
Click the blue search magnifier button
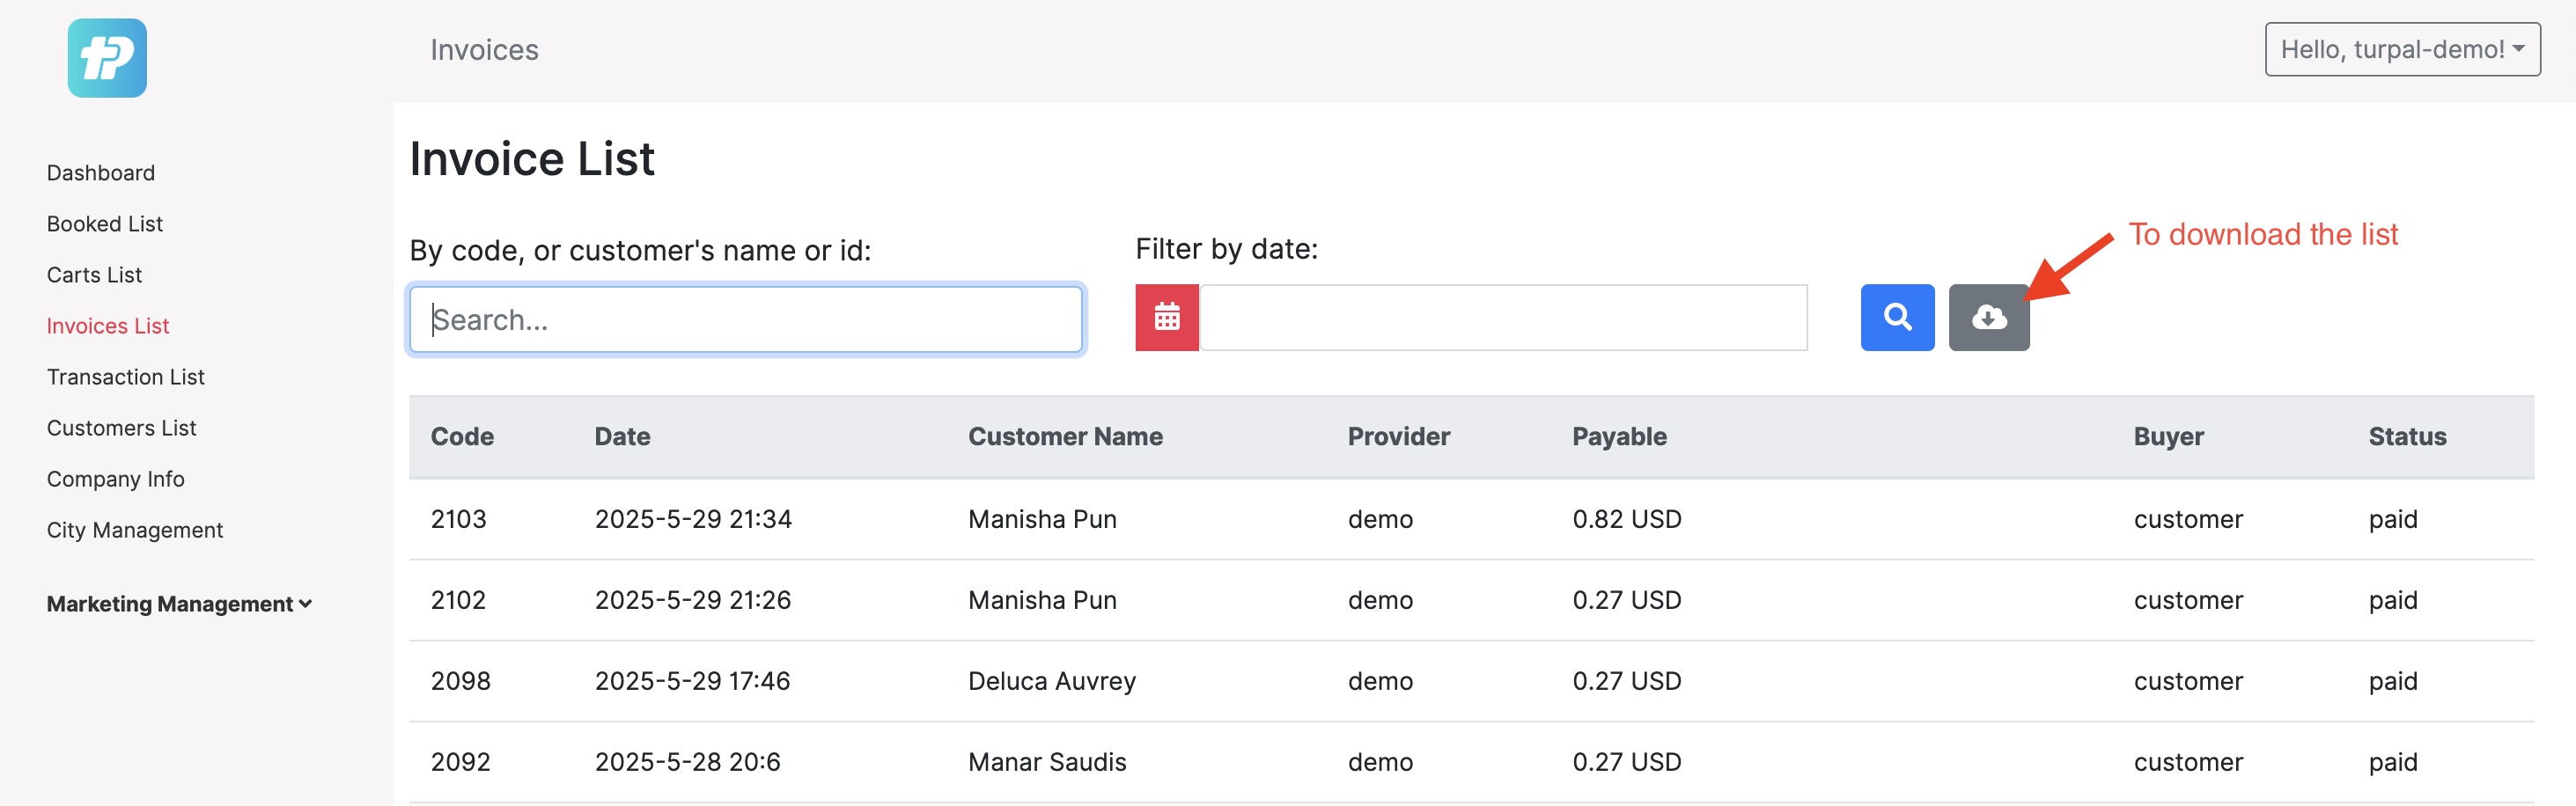[x=1896, y=318]
